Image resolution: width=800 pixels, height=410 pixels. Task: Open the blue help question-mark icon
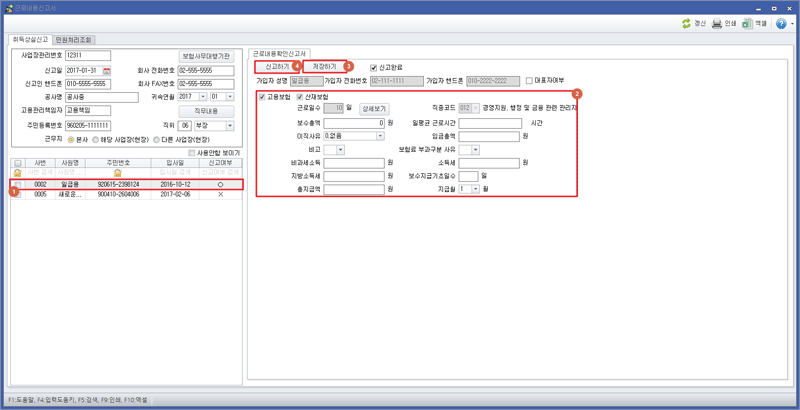(x=779, y=23)
